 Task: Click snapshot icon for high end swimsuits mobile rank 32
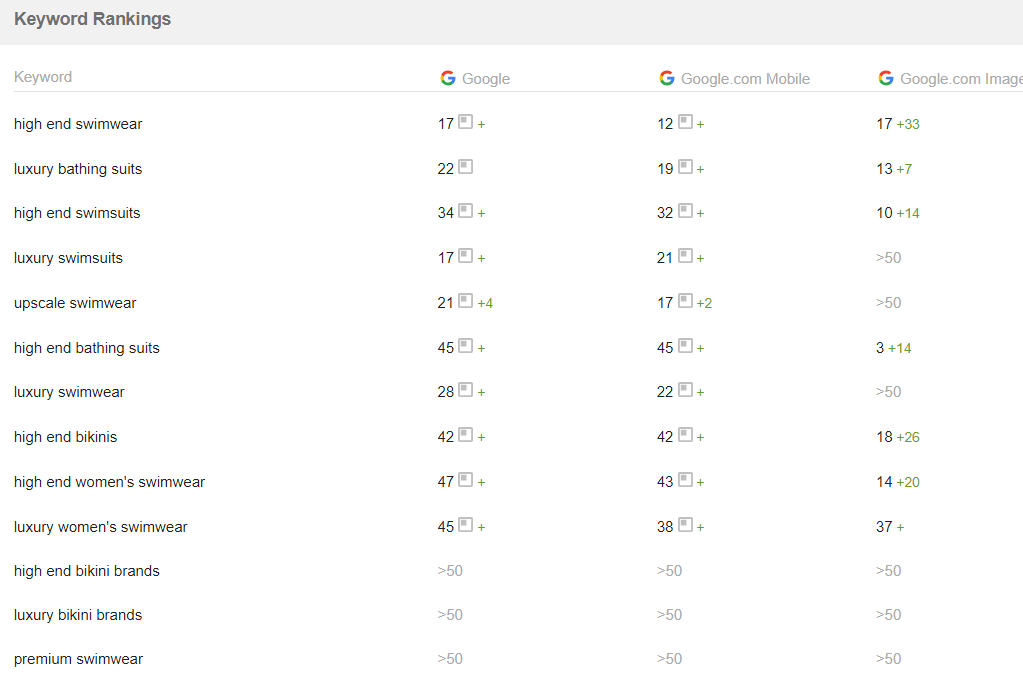[685, 212]
